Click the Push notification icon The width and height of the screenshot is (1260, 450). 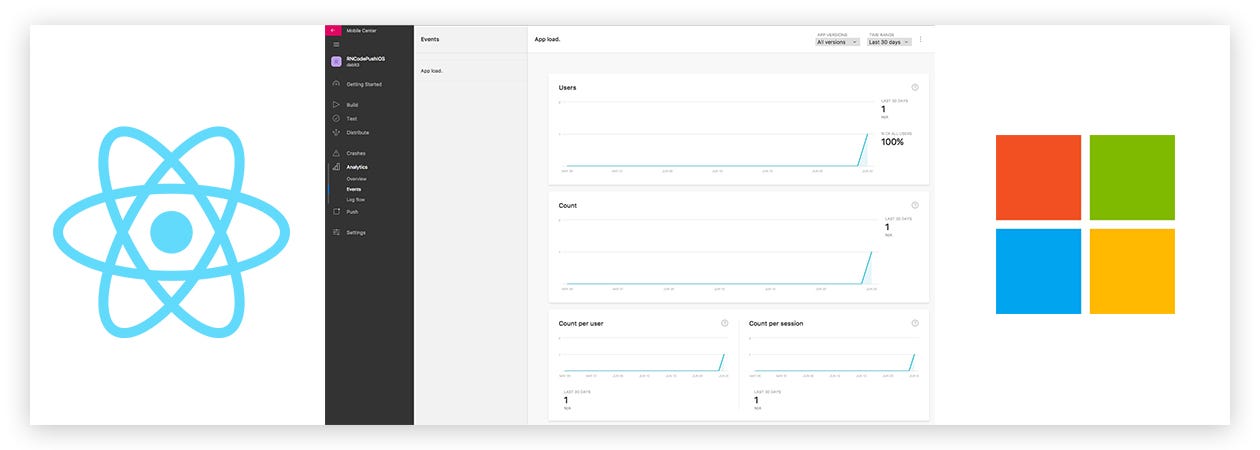tap(336, 212)
